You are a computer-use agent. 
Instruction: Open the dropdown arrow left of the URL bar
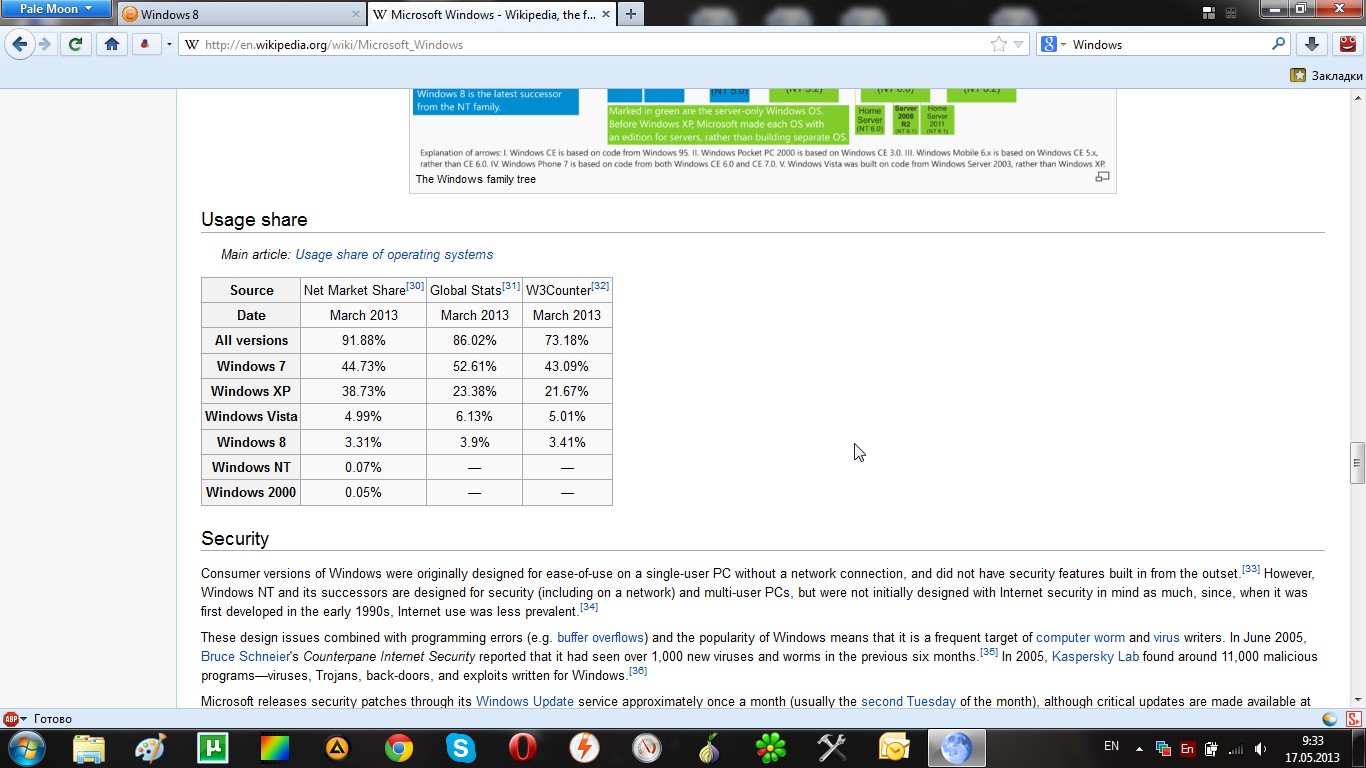point(169,45)
